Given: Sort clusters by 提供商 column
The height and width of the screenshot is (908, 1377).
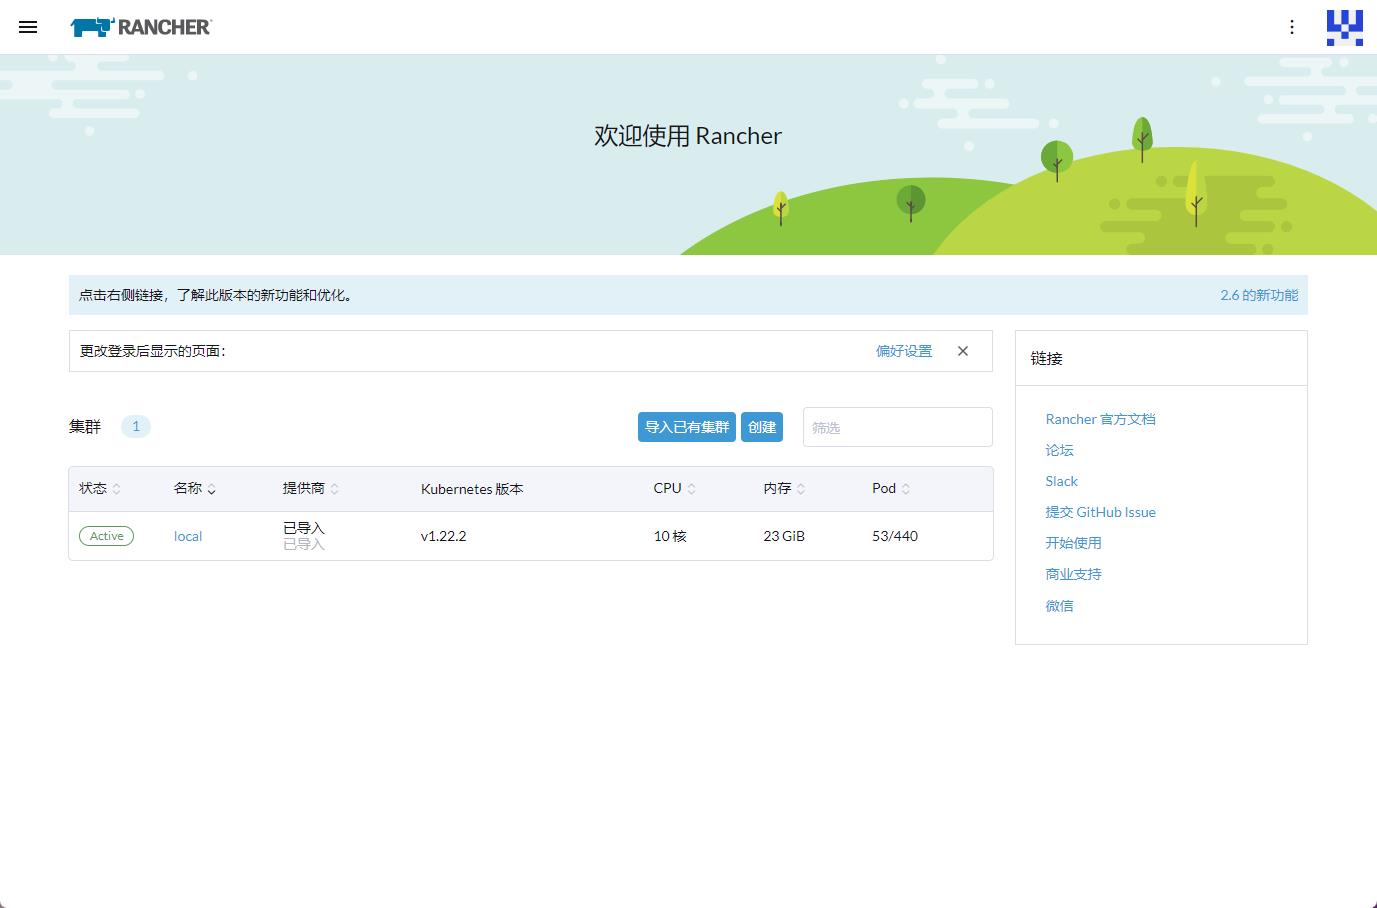Looking at the screenshot, I should pyautogui.click(x=311, y=488).
